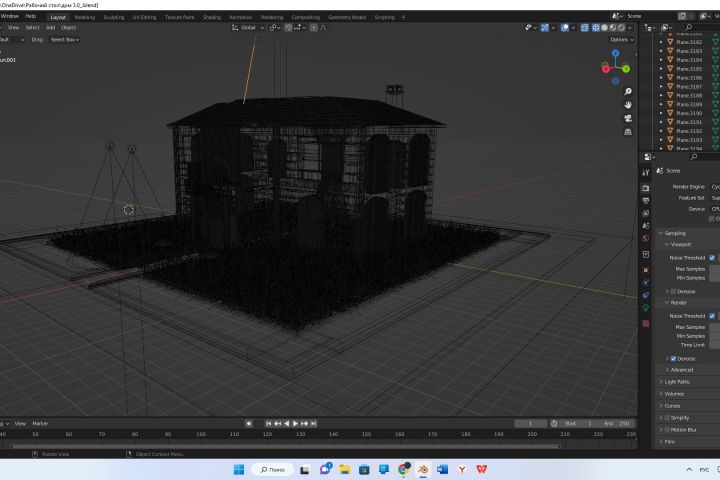Toggle snapping magnet in header
The height and width of the screenshot is (480, 720).
click(x=288, y=28)
